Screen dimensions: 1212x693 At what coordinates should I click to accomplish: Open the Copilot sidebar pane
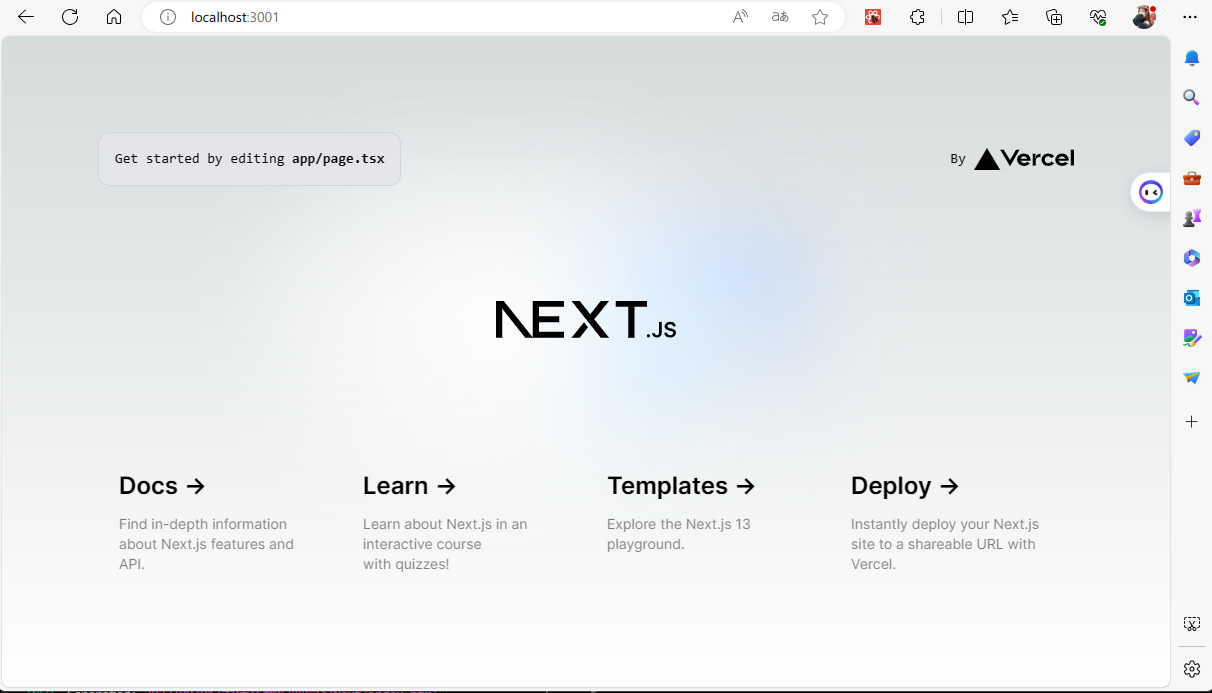click(x=1150, y=192)
